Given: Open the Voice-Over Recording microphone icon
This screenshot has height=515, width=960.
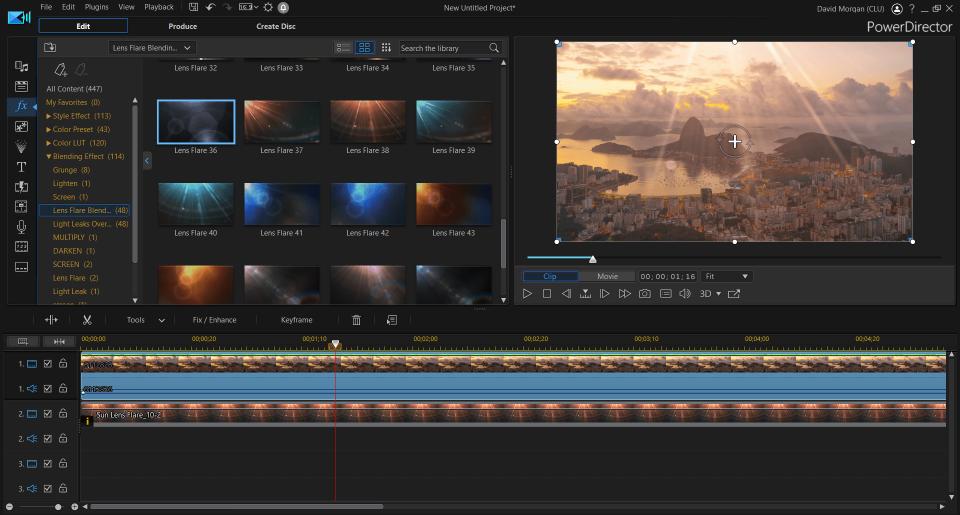Looking at the screenshot, I should (x=21, y=227).
